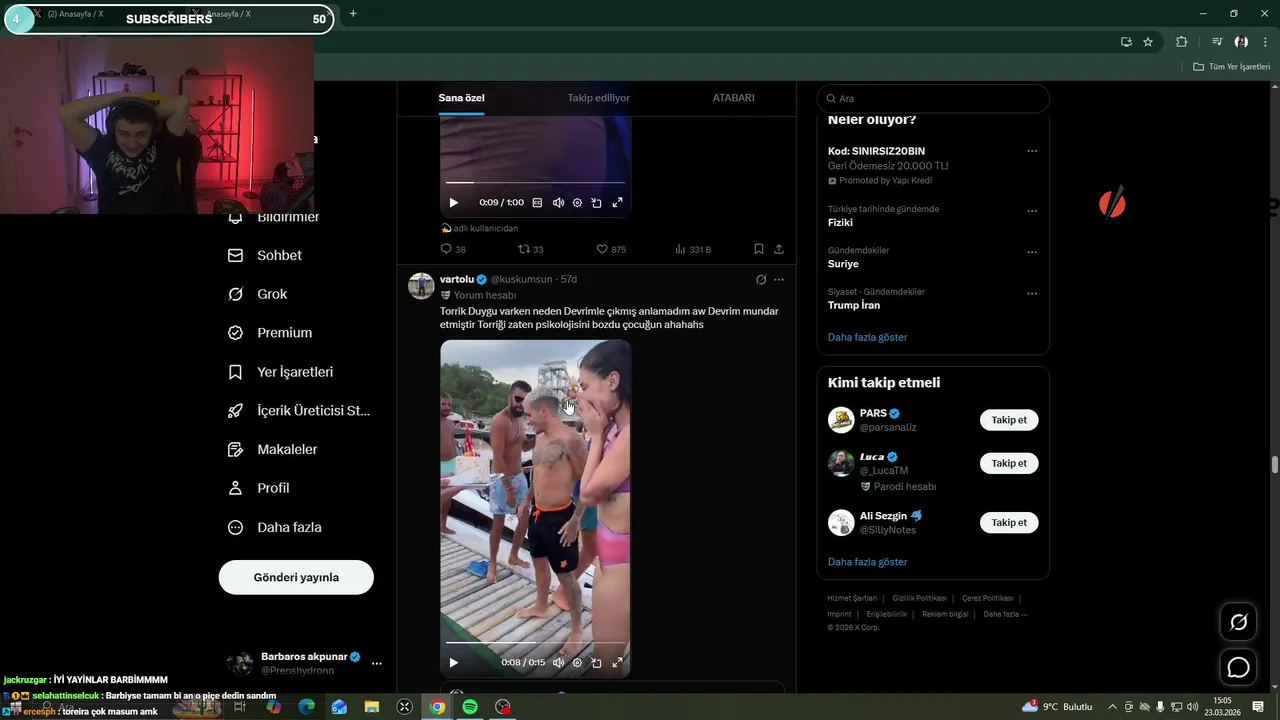
Task: Open options for SINIRSIZ20BIN promoted trend
Action: click(1032, 151)
